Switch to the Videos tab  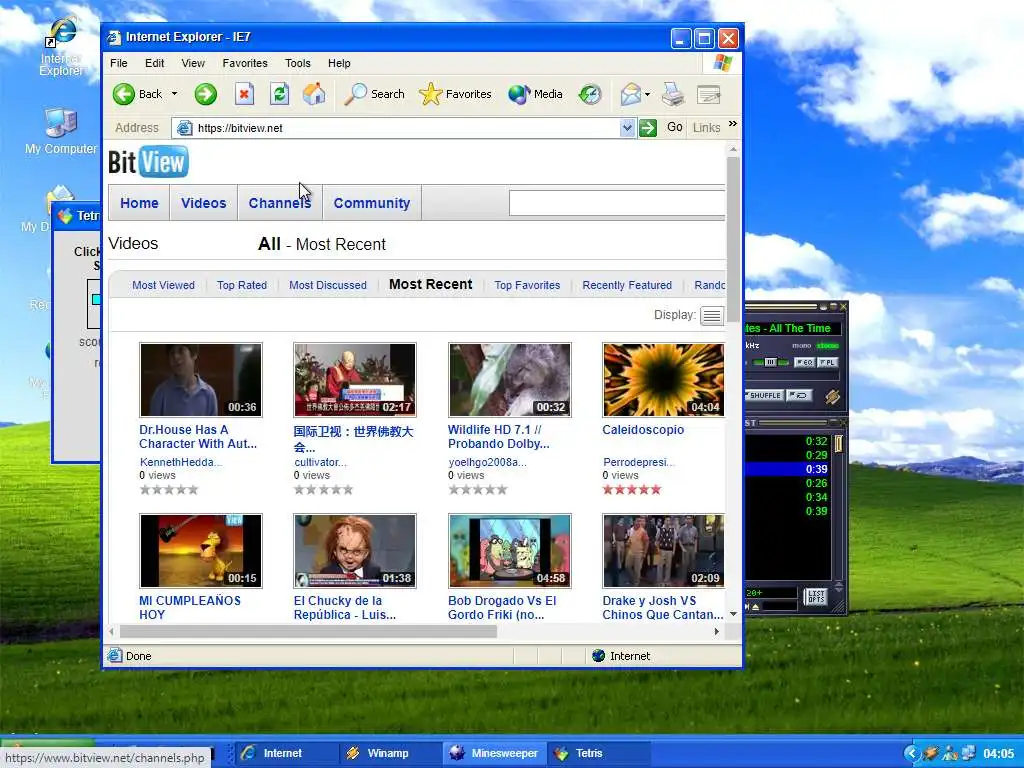[204, 203]
